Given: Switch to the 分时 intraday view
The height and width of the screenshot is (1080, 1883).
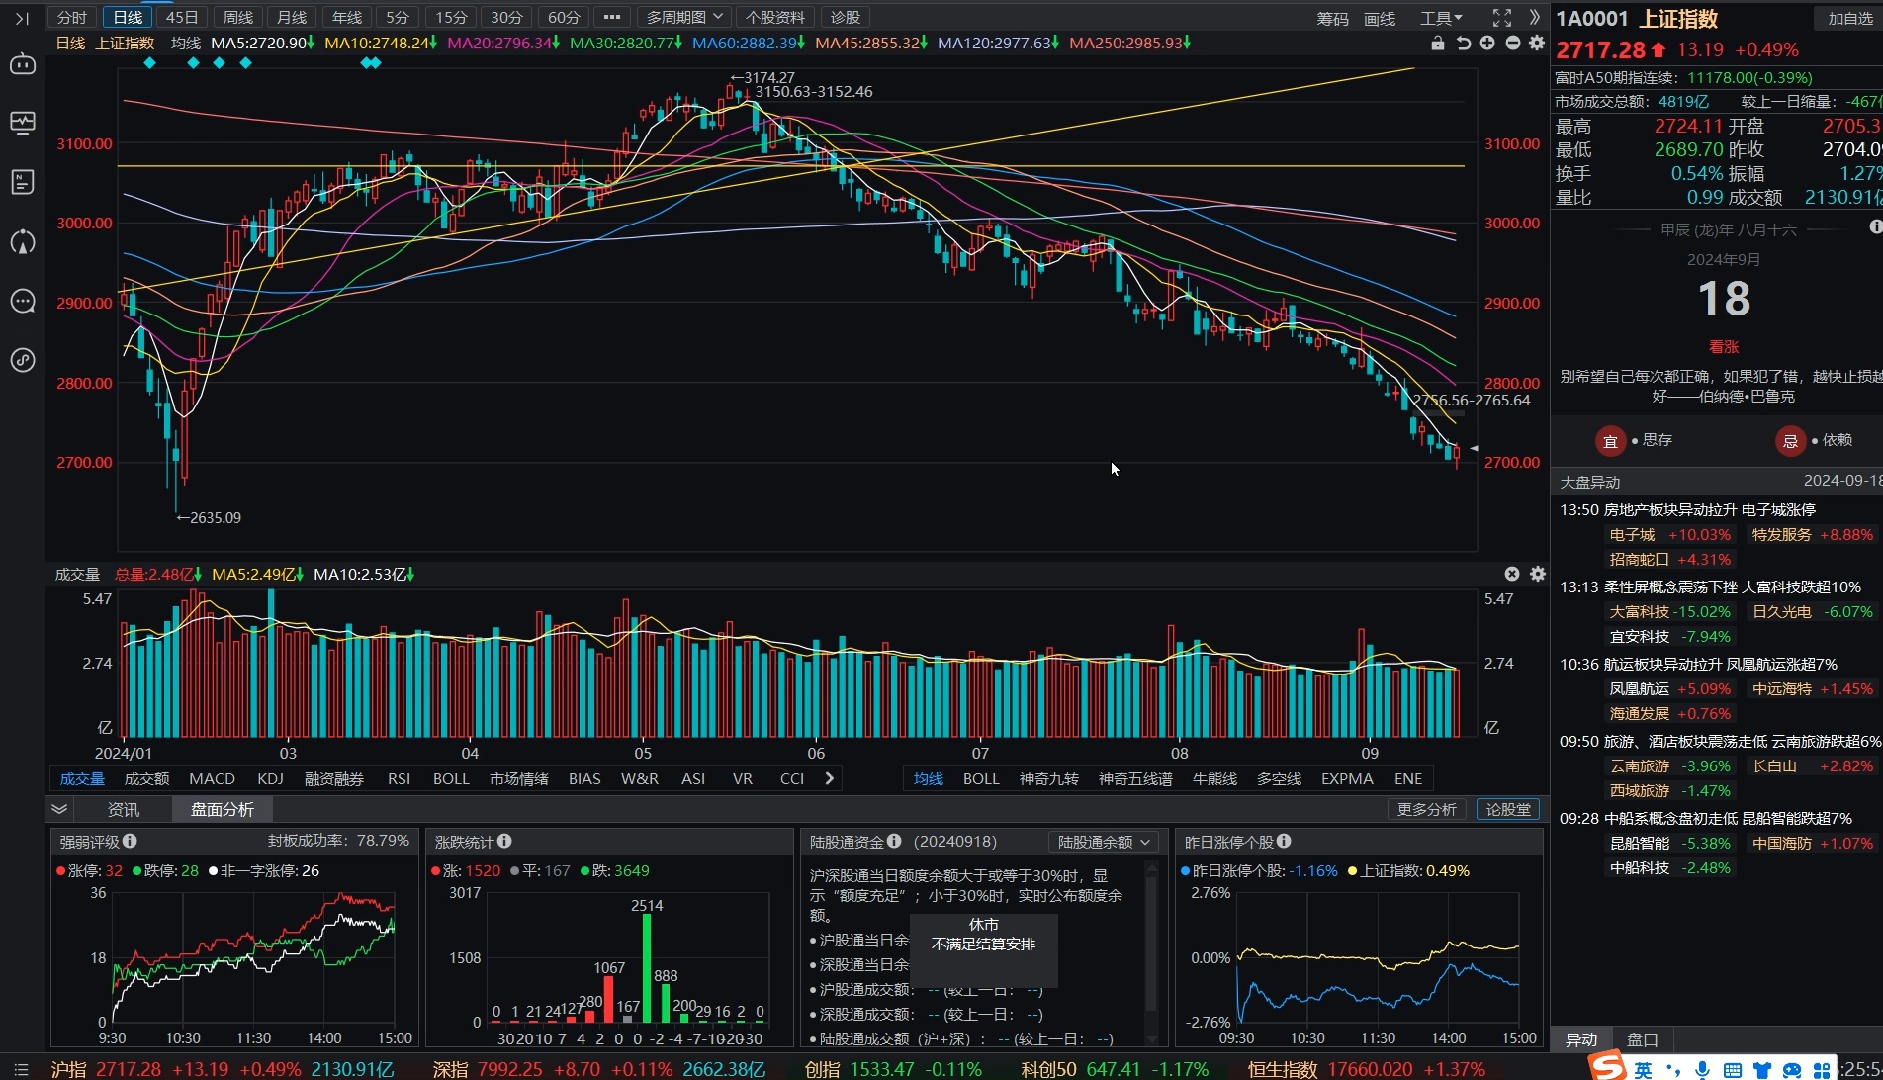Looking at the screenshot, I should pos(72,17).
